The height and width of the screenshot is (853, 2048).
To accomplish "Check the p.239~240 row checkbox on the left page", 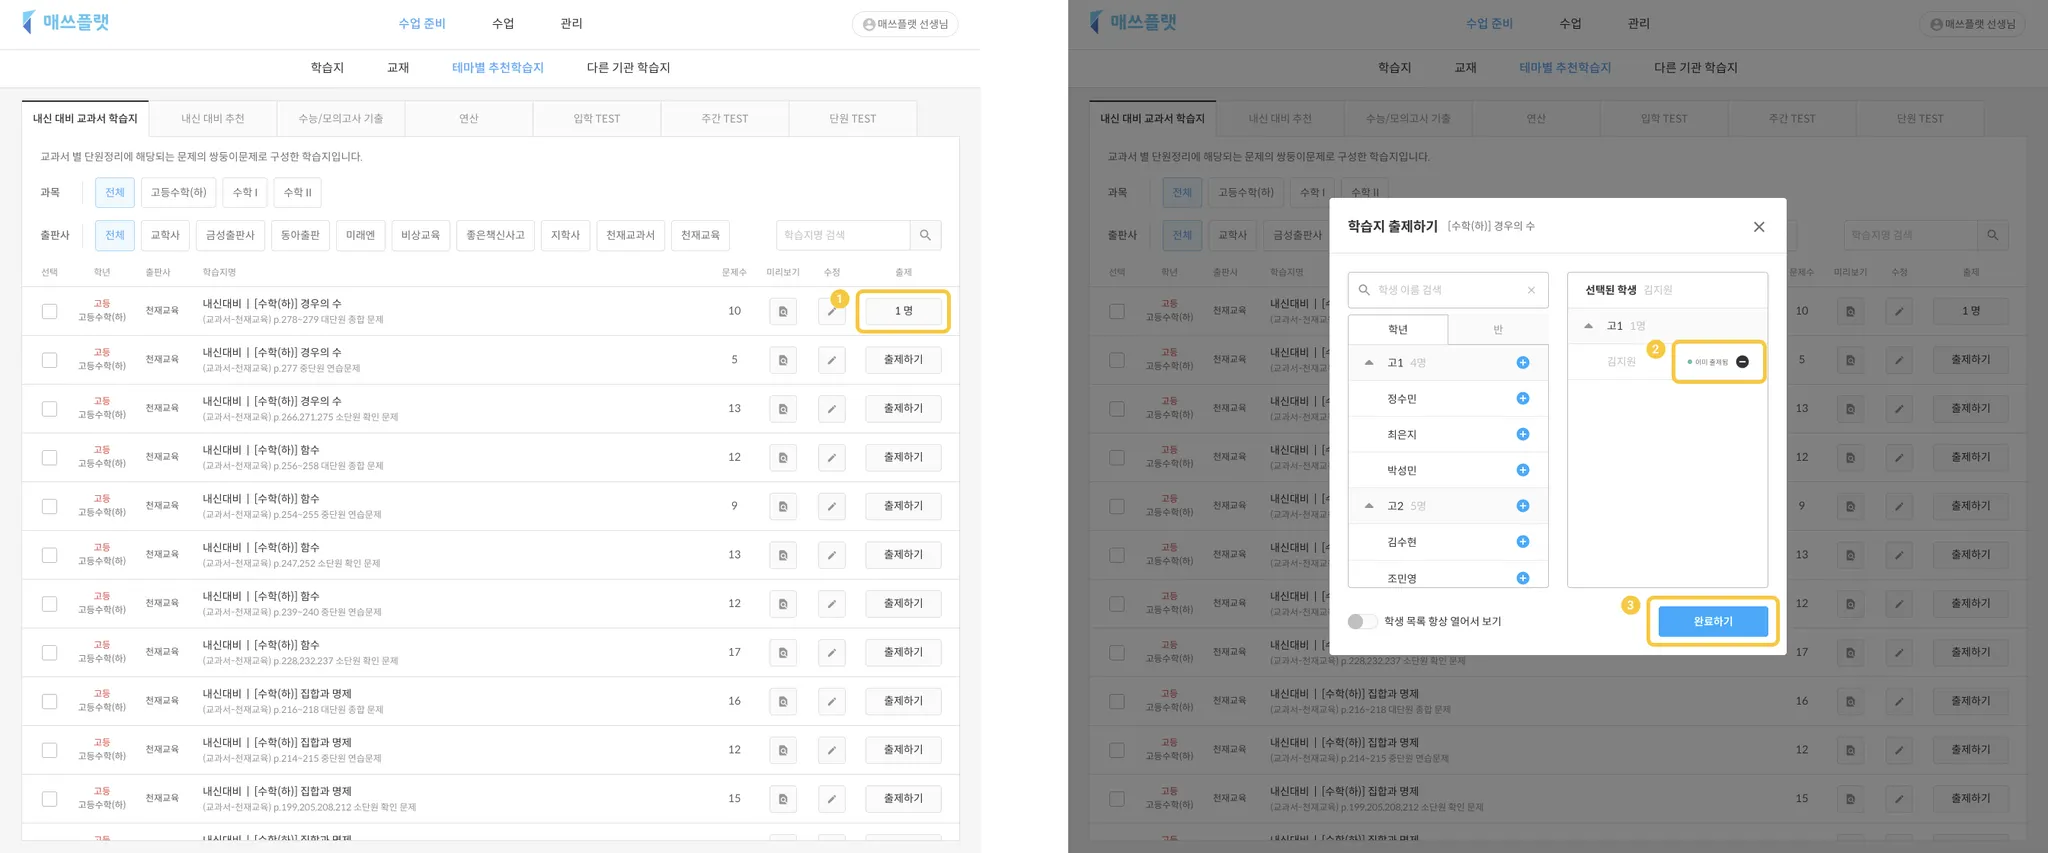I will (x=49, y=604).
